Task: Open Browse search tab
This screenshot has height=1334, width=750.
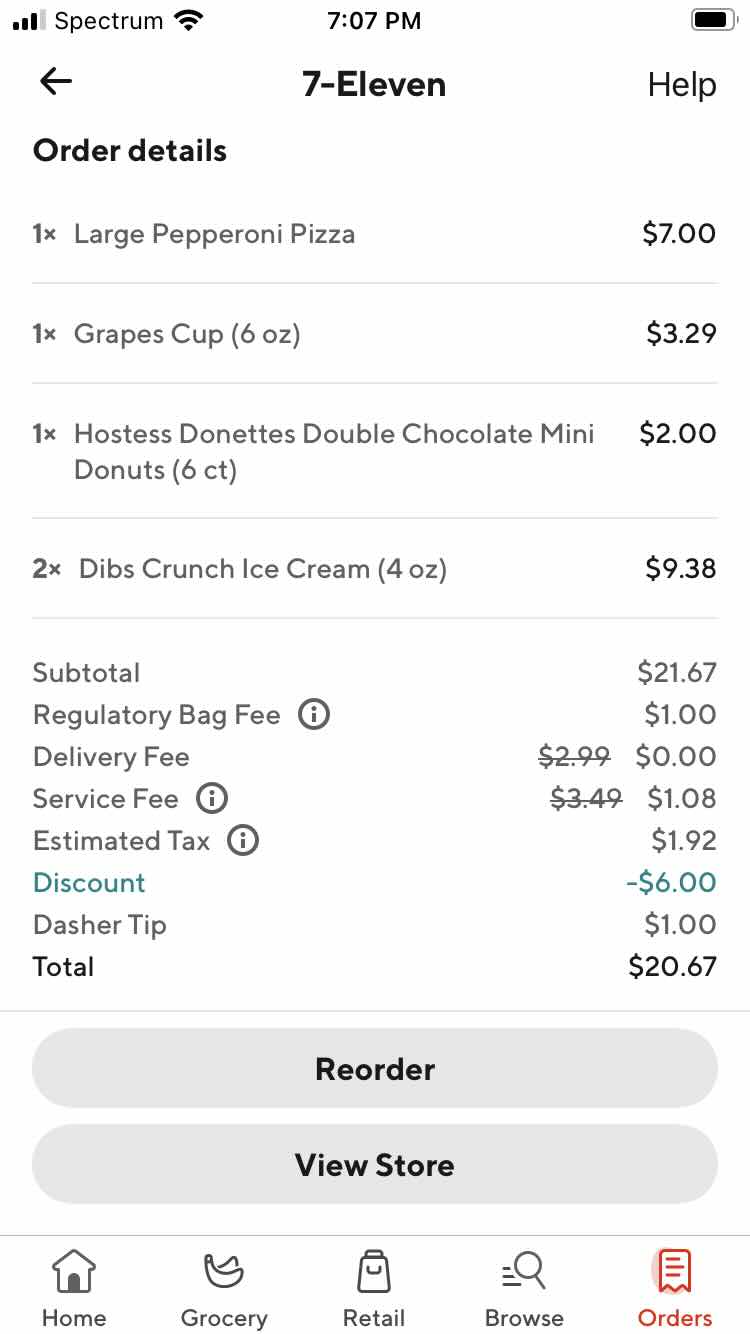Action: pos(524,1289)
